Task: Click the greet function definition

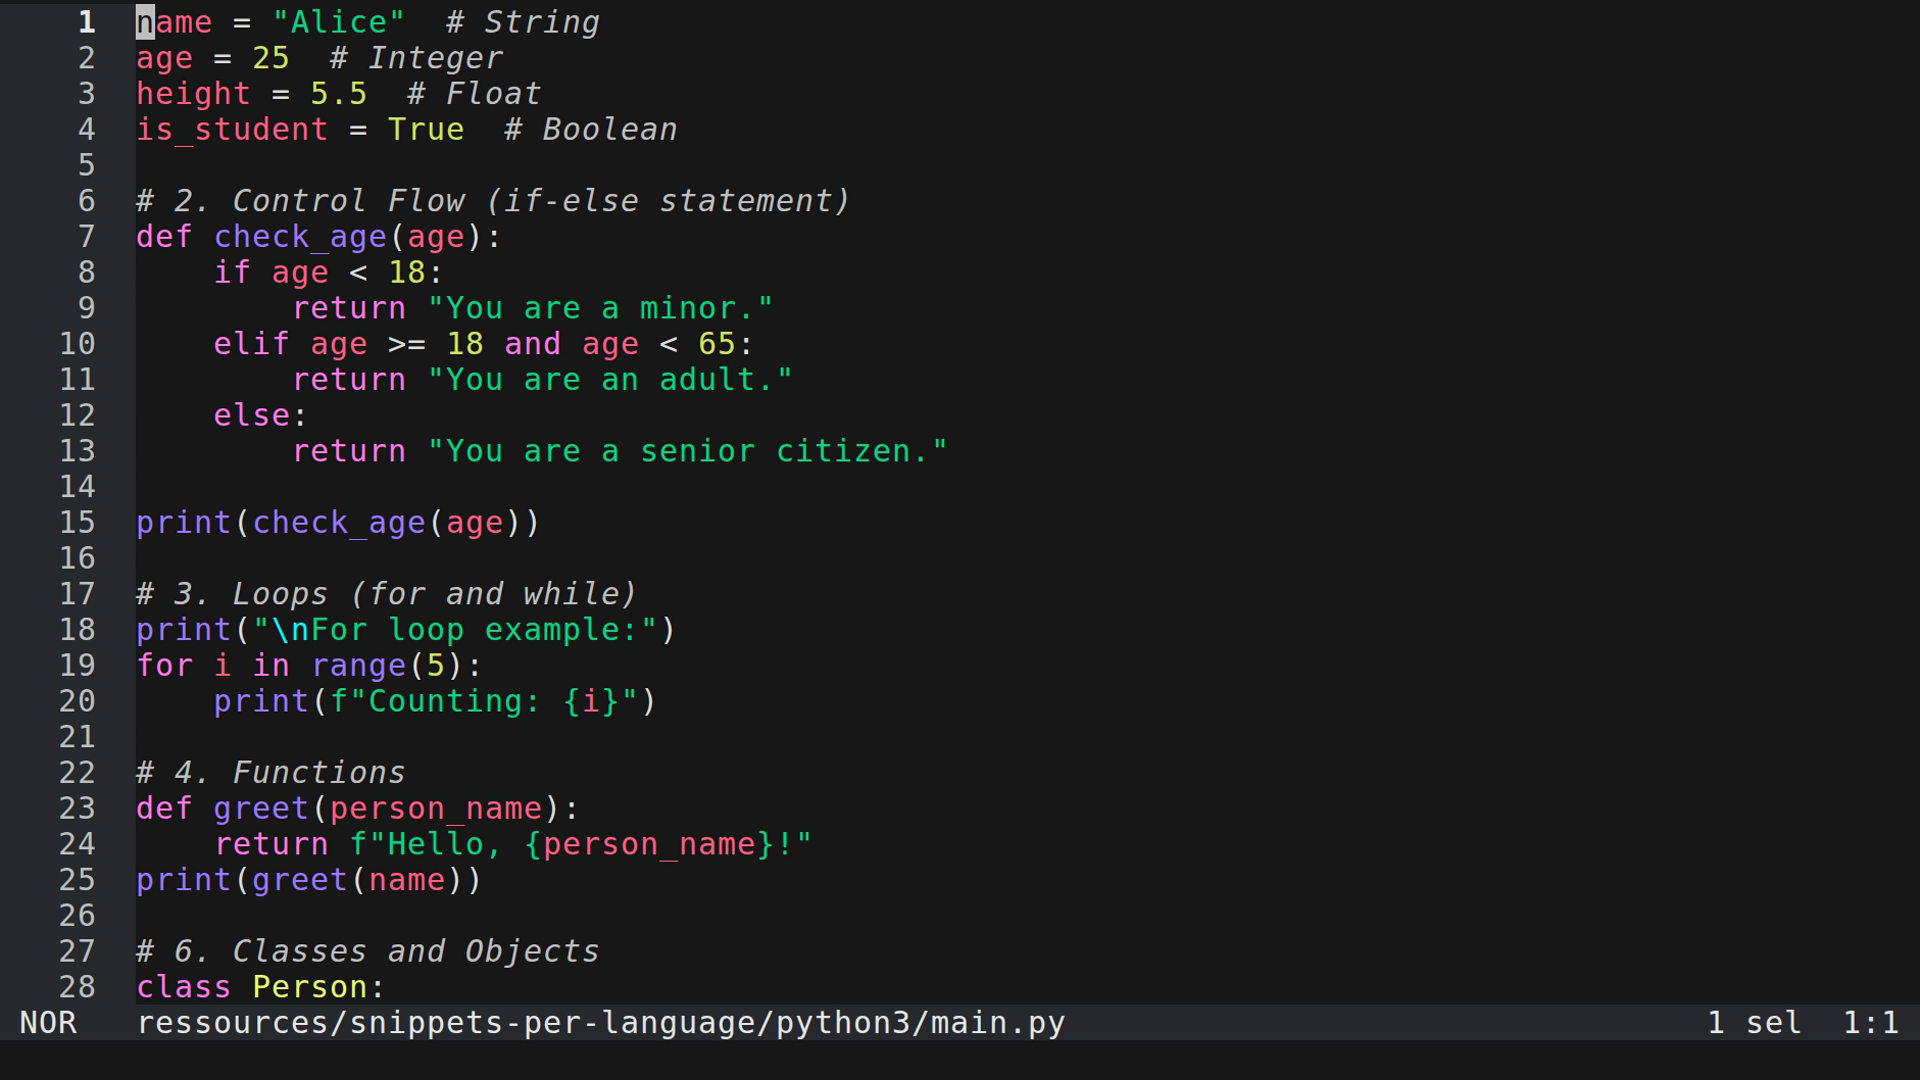Action: (x=260, y=807)
